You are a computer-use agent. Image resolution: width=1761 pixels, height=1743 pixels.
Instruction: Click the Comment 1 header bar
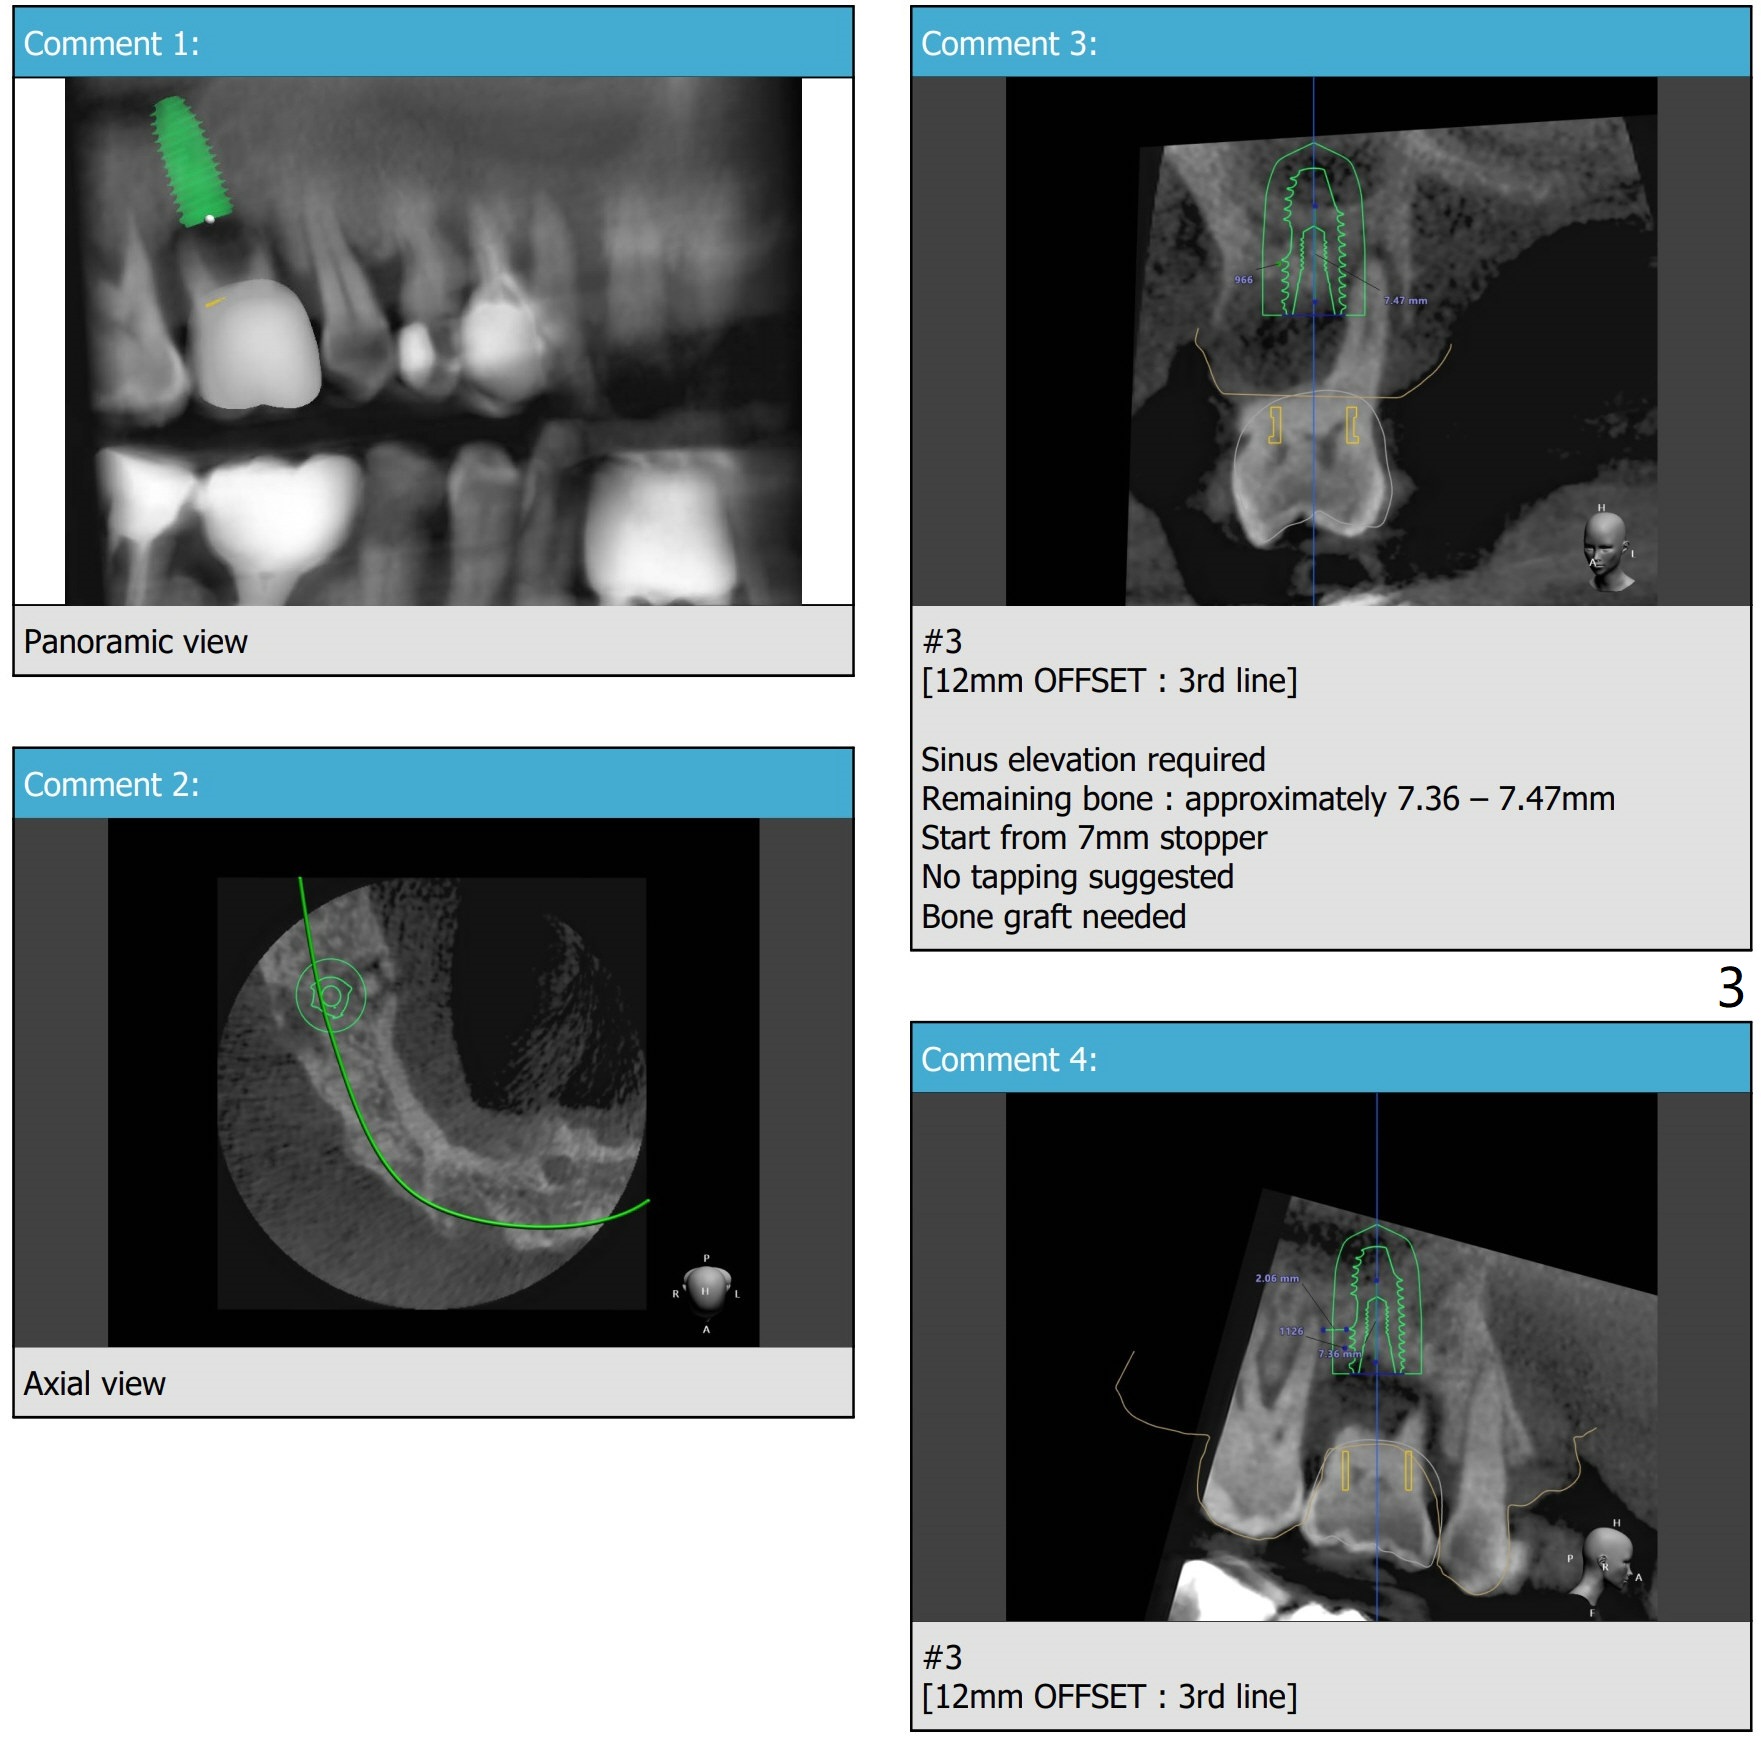pos(433,43)
